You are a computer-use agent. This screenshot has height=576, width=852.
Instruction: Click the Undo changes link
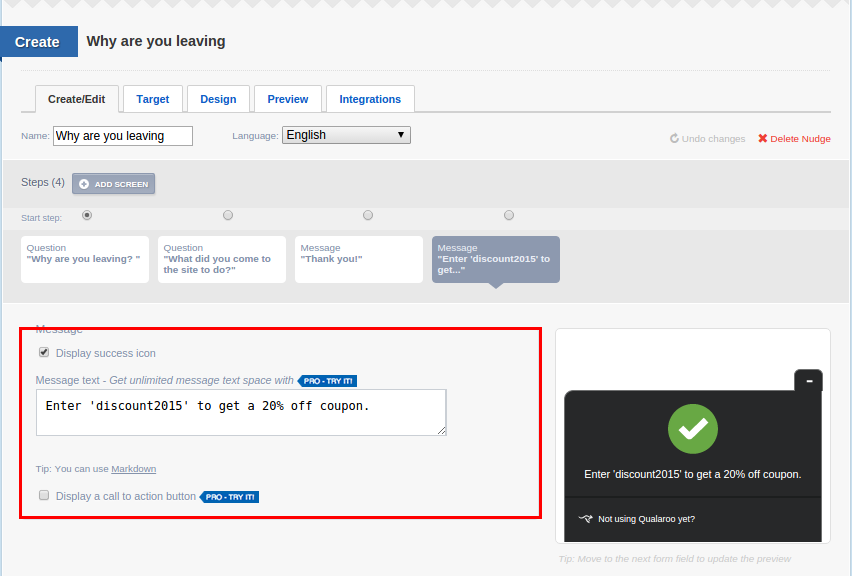click(707, 139)
